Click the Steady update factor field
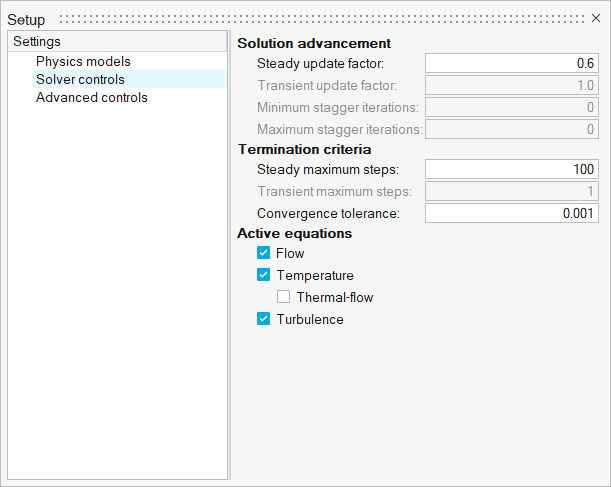This screenshot has height=487, width=611. point(512,63)
